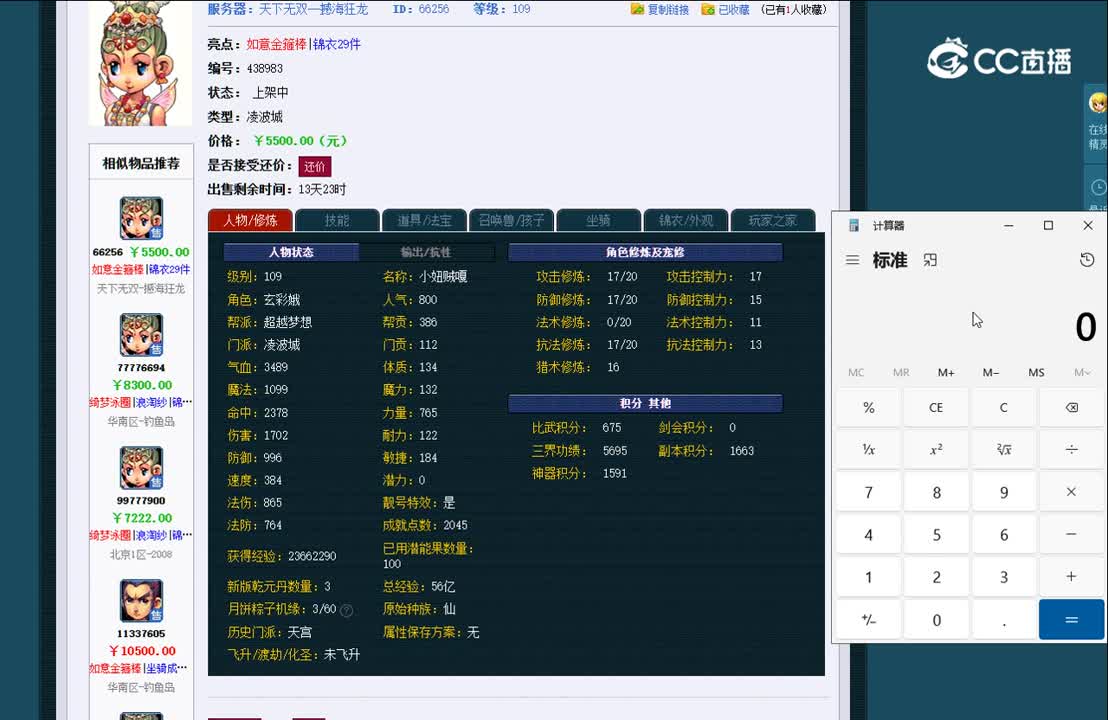Viewport: 1108px width, 720px height.
Task: Click the 还价 bargain button
Action: pos(314,167)
